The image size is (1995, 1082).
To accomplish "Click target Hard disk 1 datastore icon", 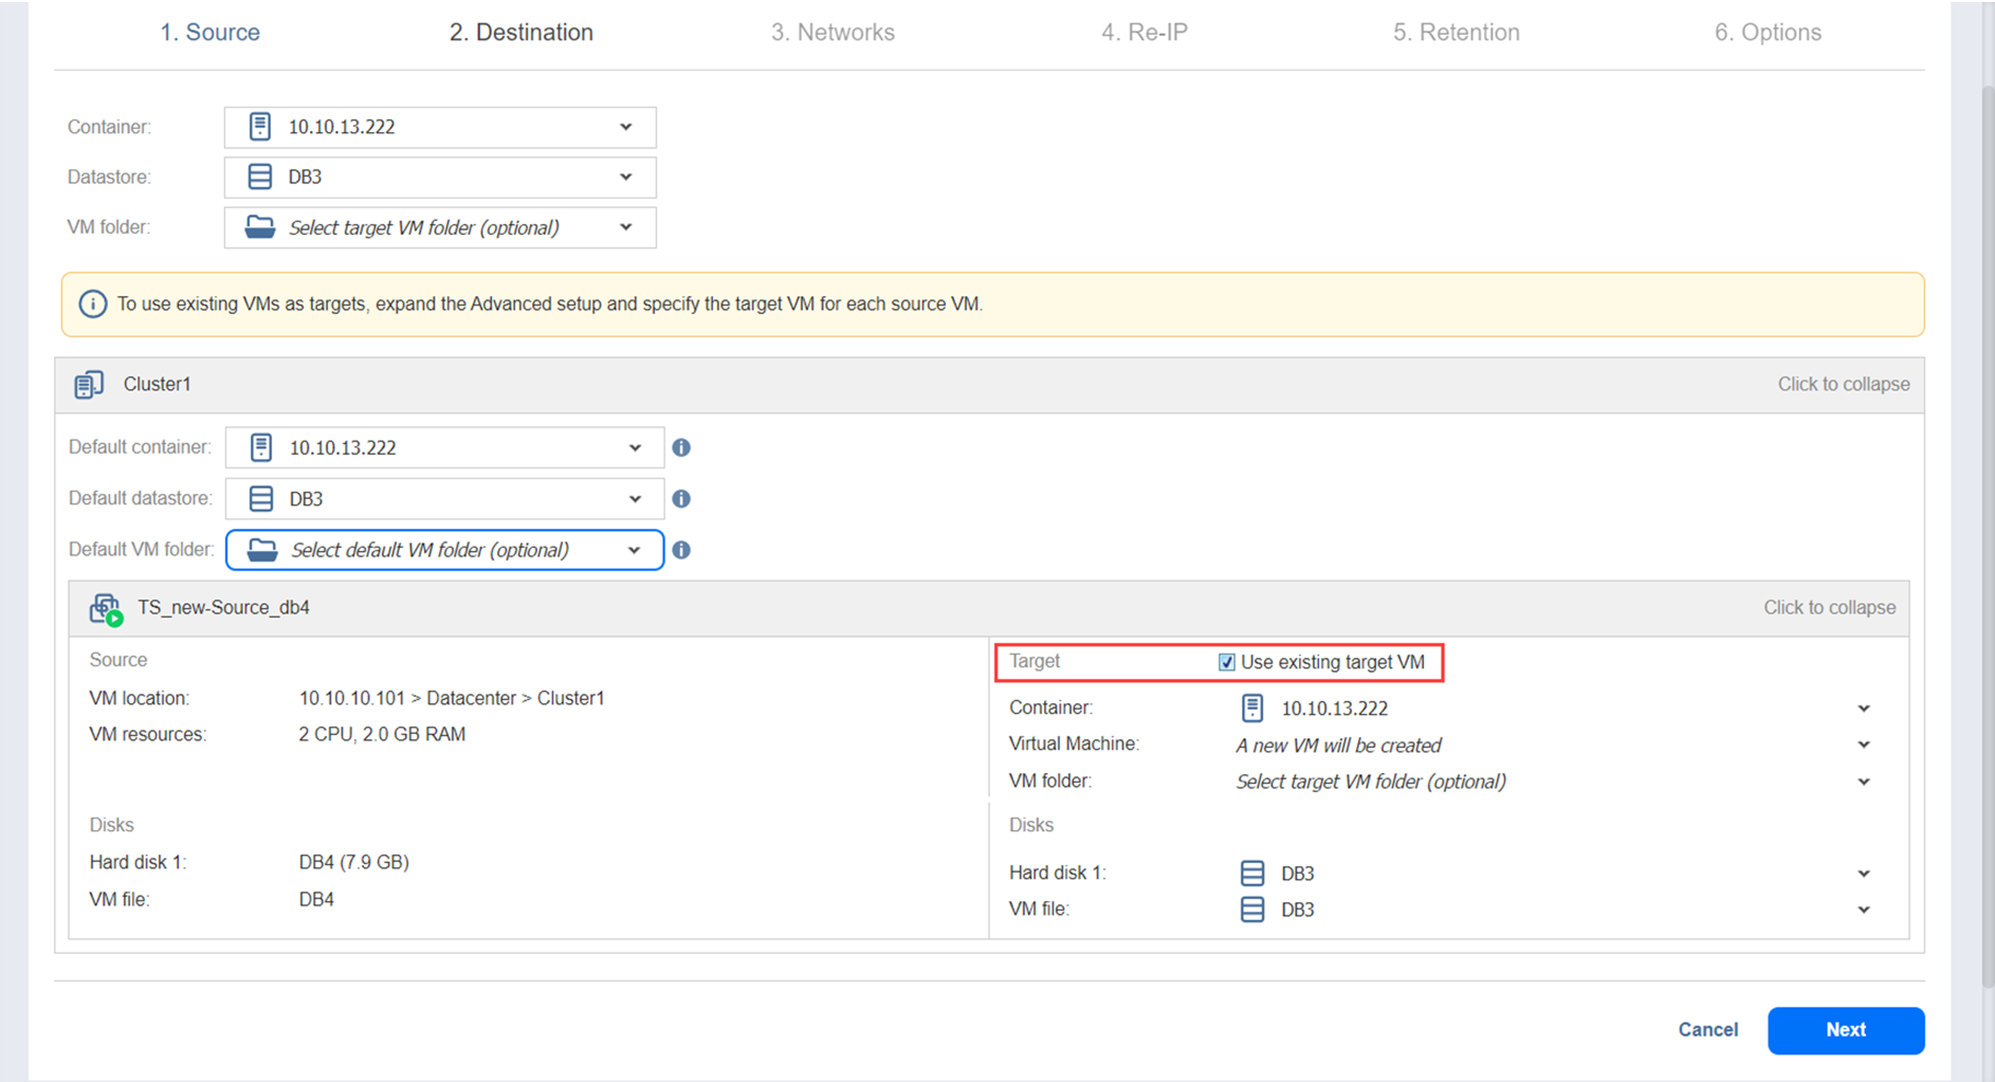I will 1252,873.
